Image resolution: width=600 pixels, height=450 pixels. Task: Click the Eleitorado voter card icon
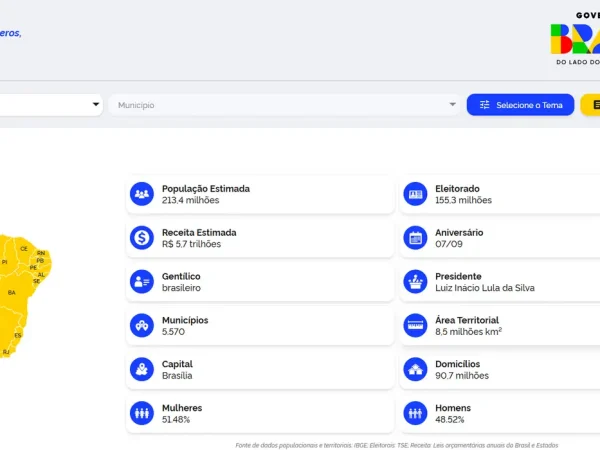[415, 194]
